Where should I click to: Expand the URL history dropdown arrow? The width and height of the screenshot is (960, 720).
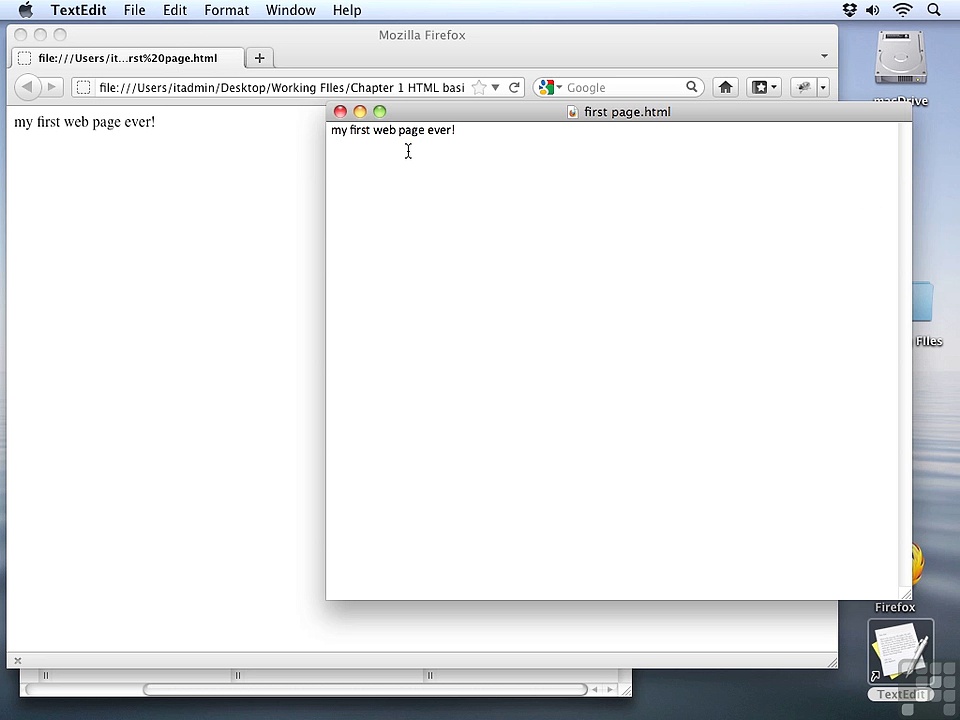tap(495, 88)
